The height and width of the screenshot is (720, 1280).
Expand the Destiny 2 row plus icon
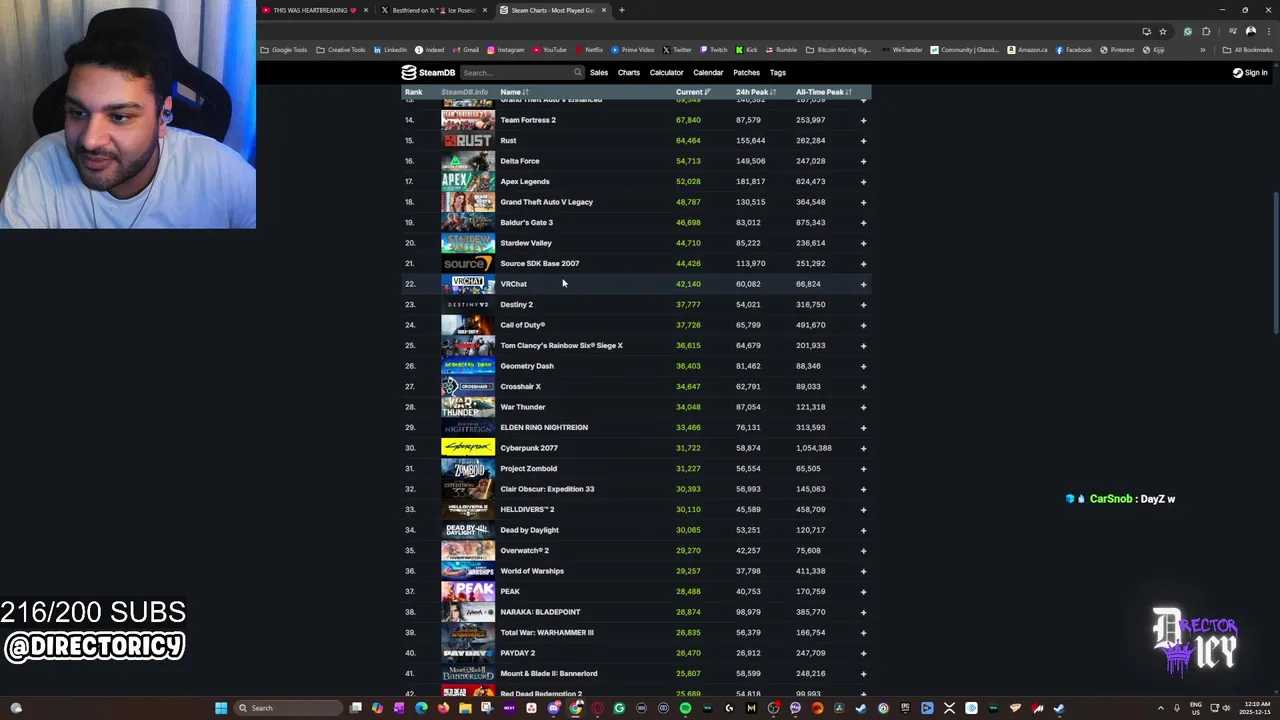tap(863, 305)
